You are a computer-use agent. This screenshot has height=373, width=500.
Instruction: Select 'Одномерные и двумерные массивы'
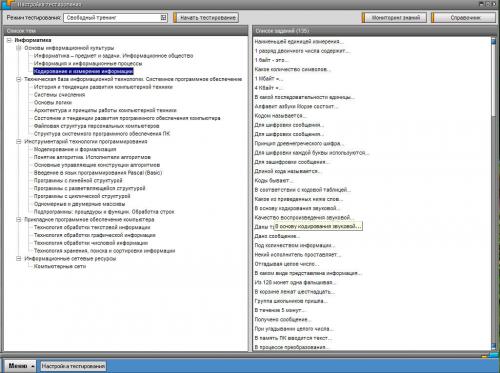(79, 204)
